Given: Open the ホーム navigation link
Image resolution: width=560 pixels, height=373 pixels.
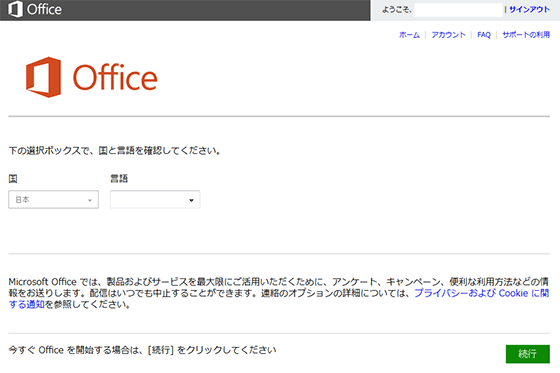Looking at the screenshot, I should pyautogui.click(x=409, y=35).
